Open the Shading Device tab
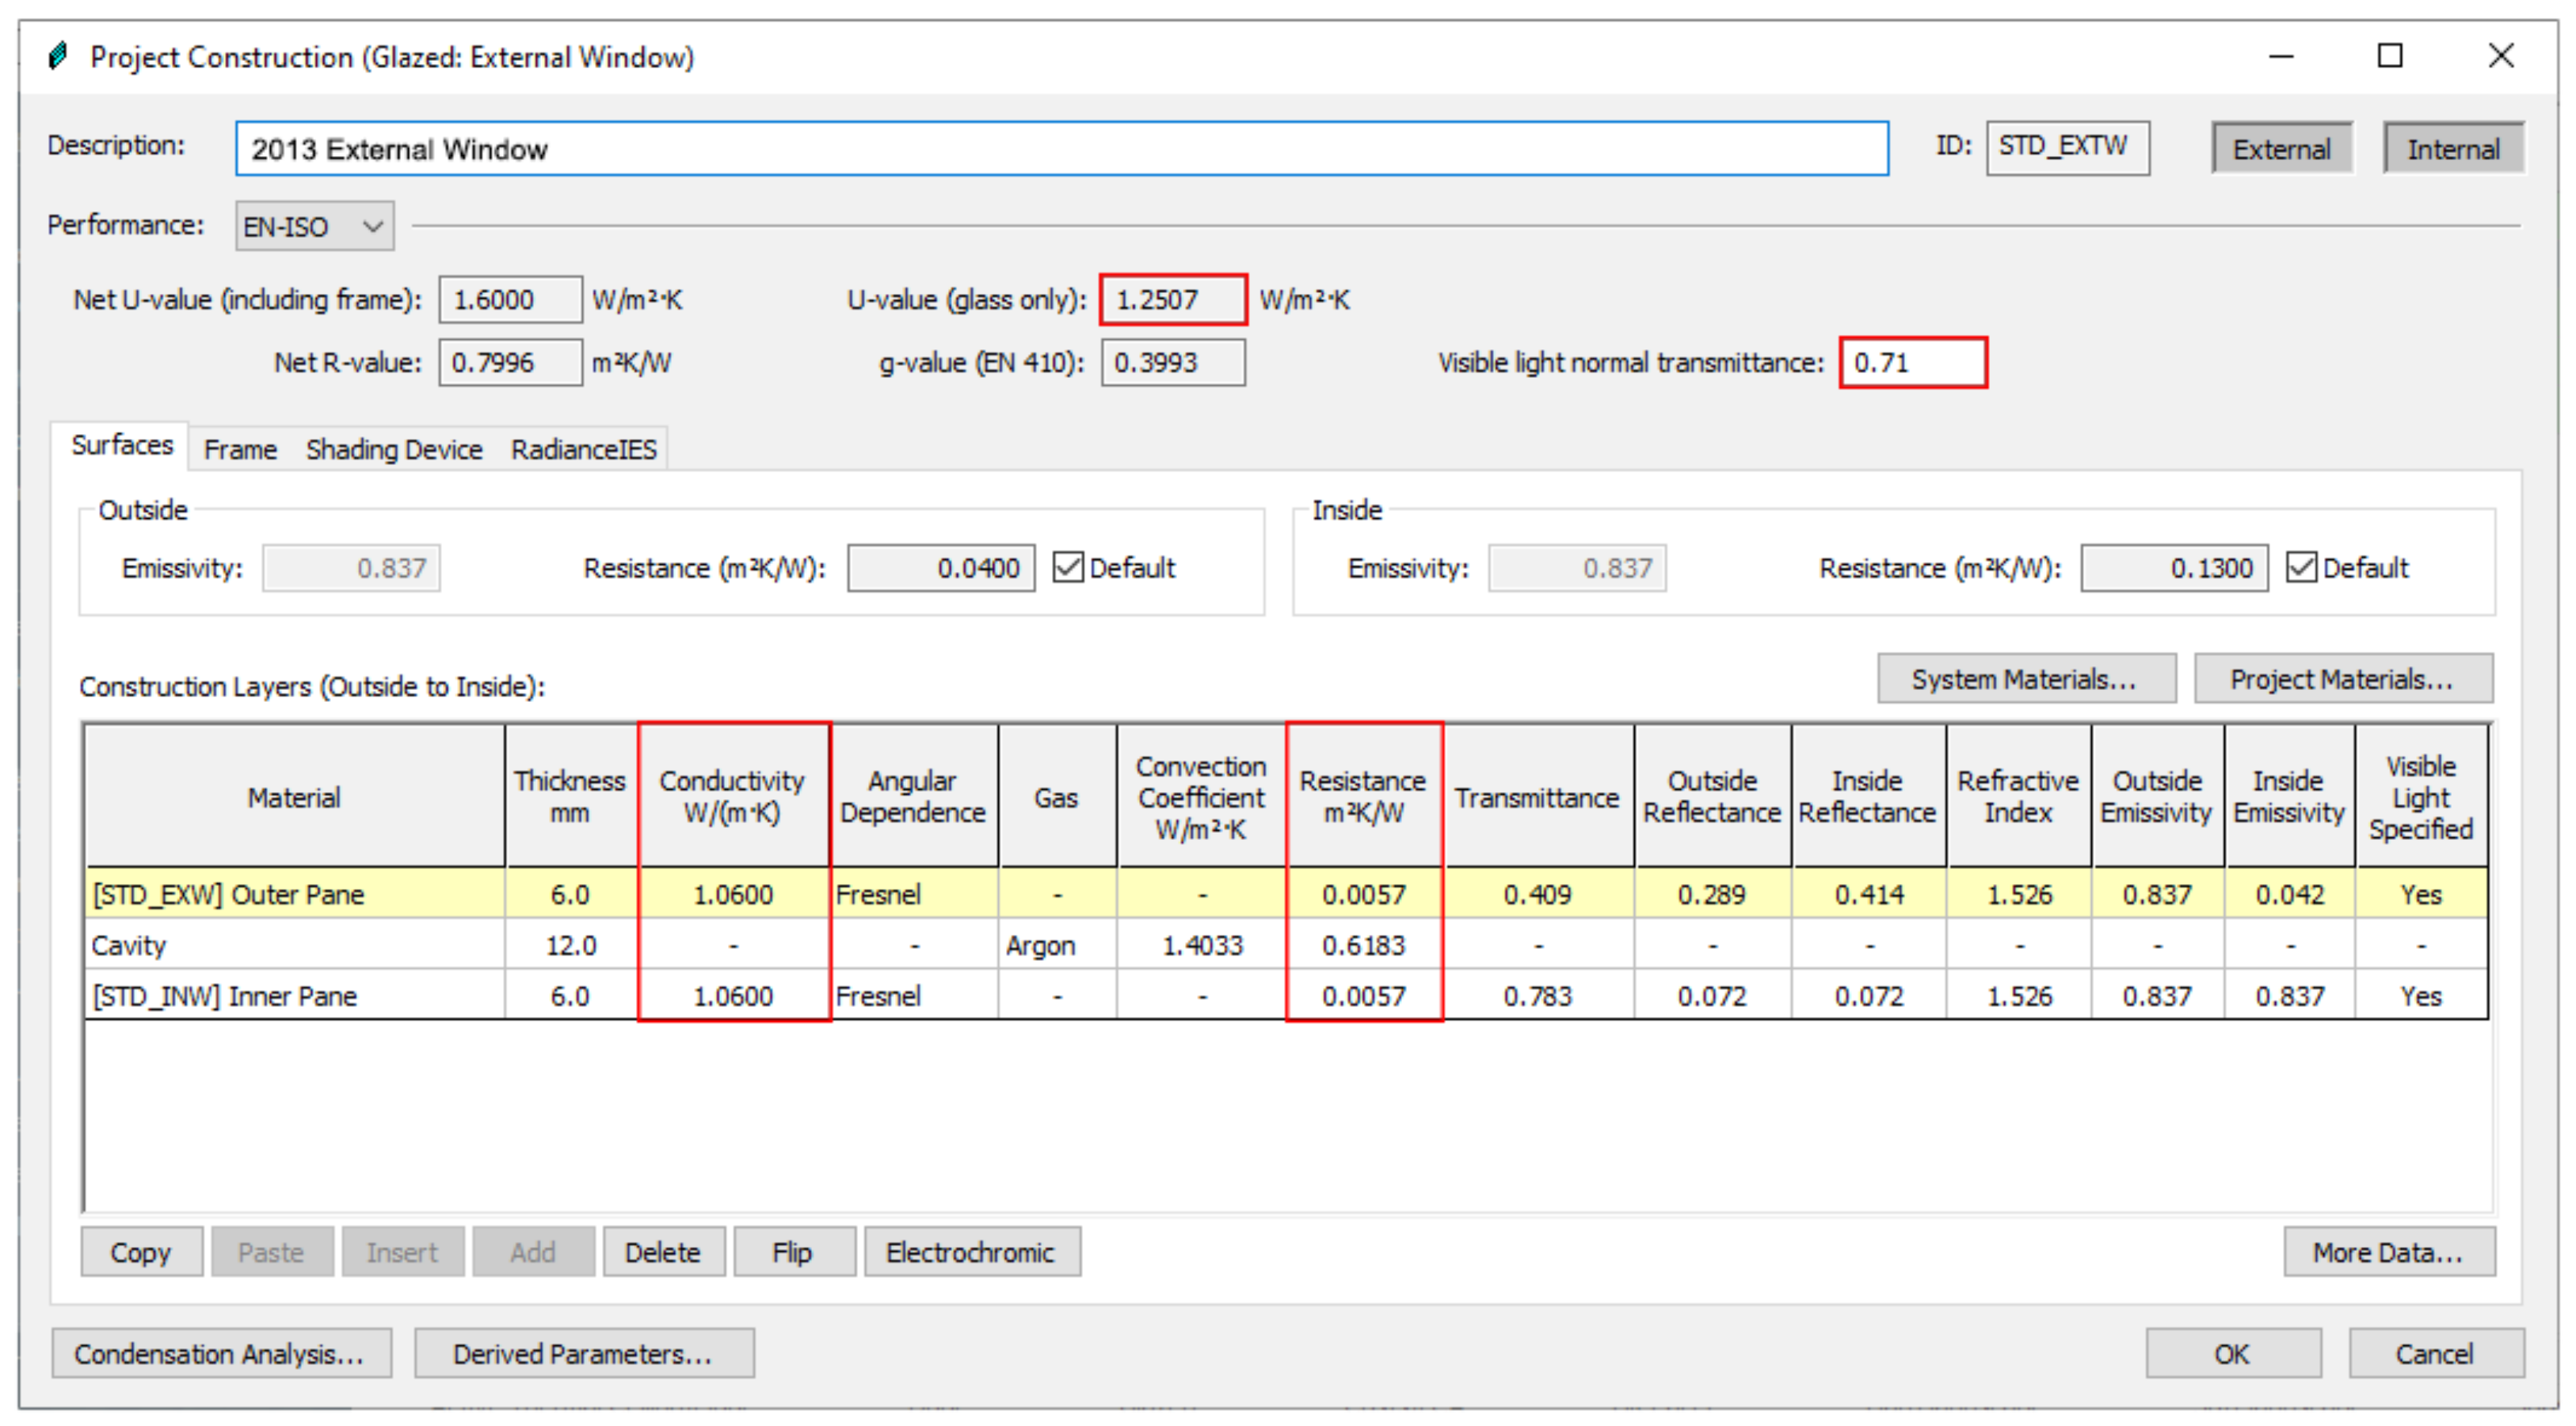Viewport: 2576px width, 1426px height. point(394,450)
